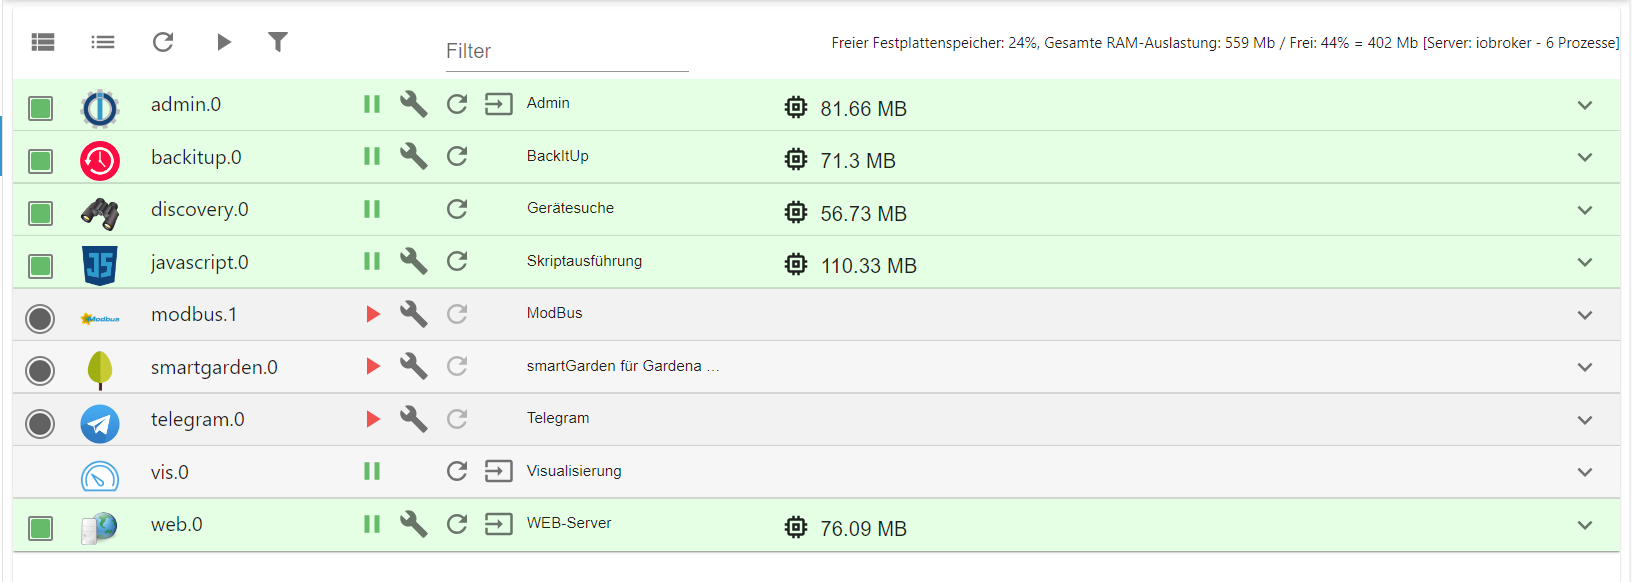Open the web.0 link icon
This screenshot has width=1632, height=582.
[x=498, y=524]
